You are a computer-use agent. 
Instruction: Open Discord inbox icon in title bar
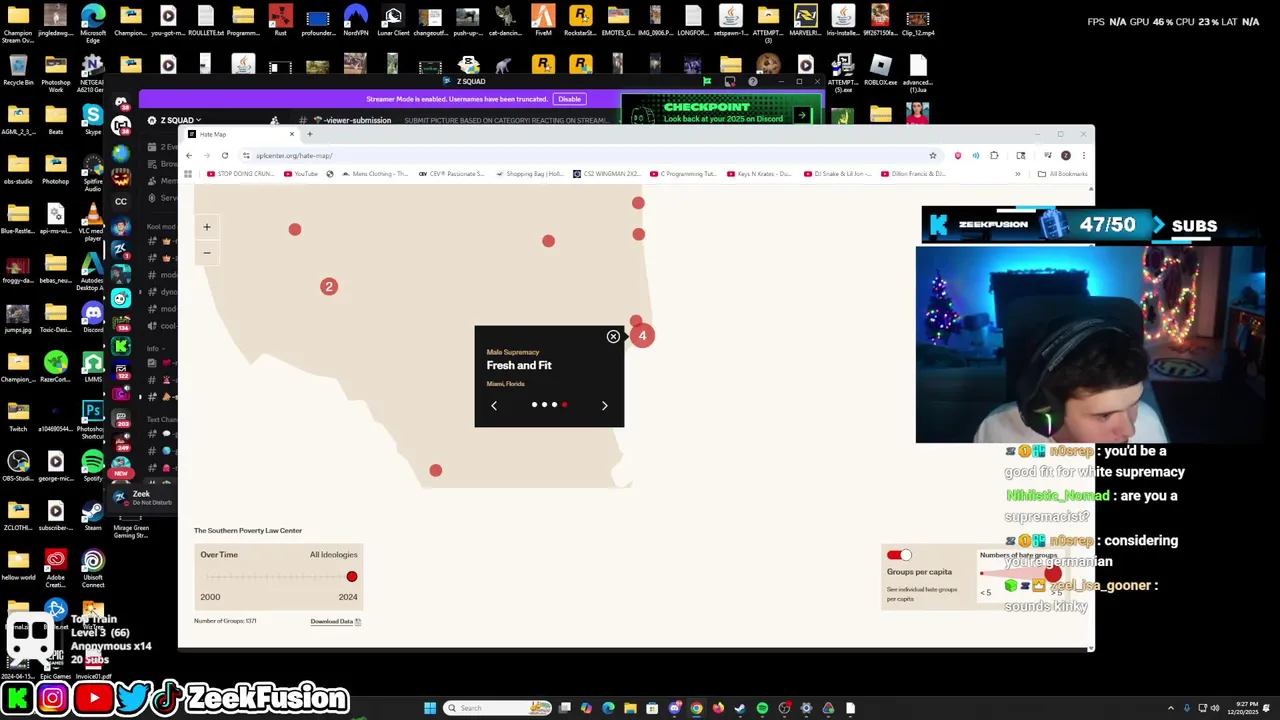[x=730, y=82]
